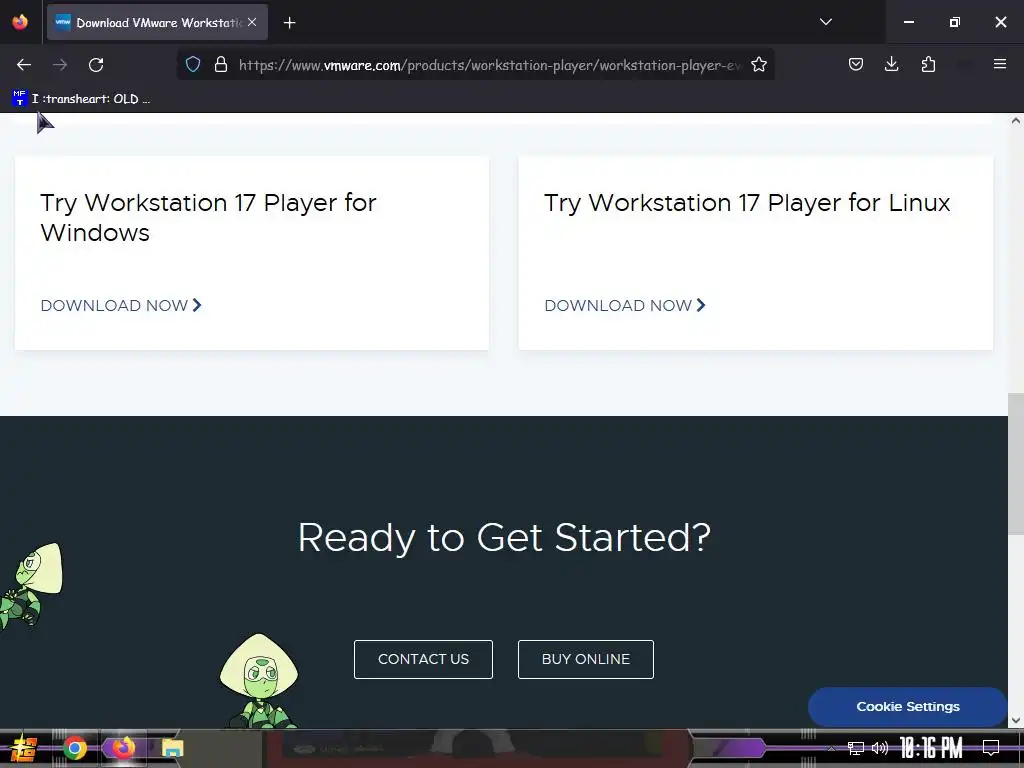
Task: Reload the current page
Action: [96, 65]
